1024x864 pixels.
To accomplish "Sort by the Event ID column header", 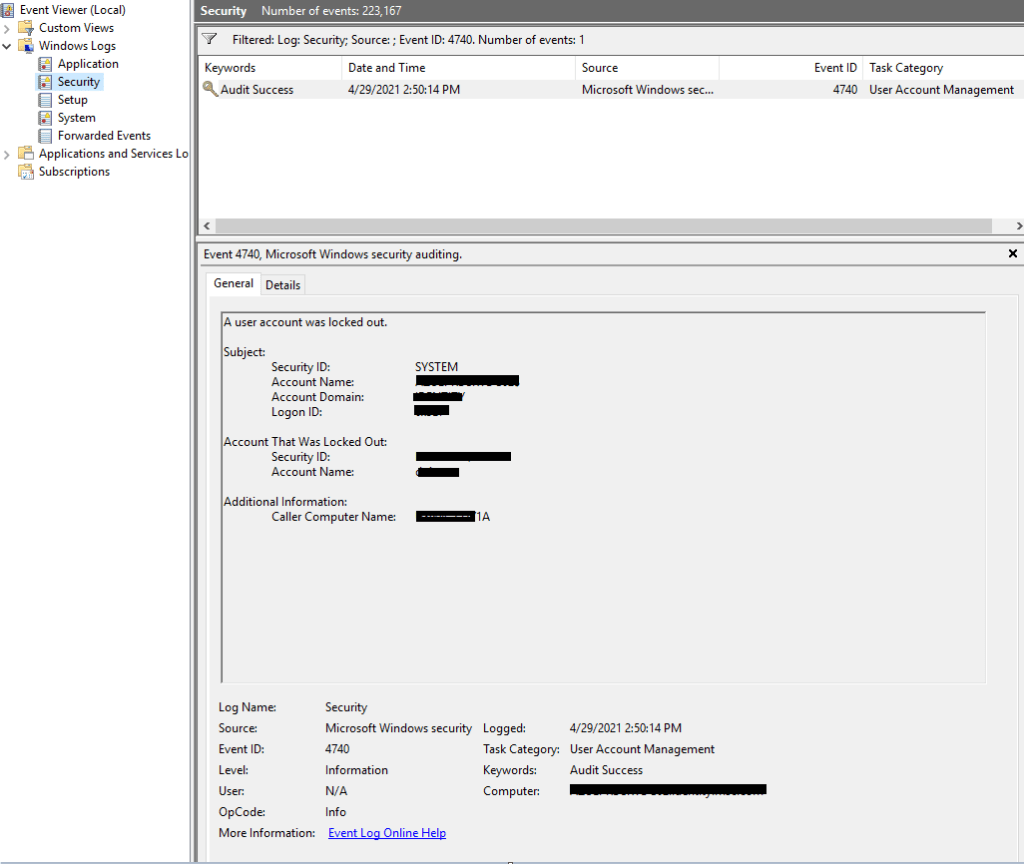I will tap(834, 68).
